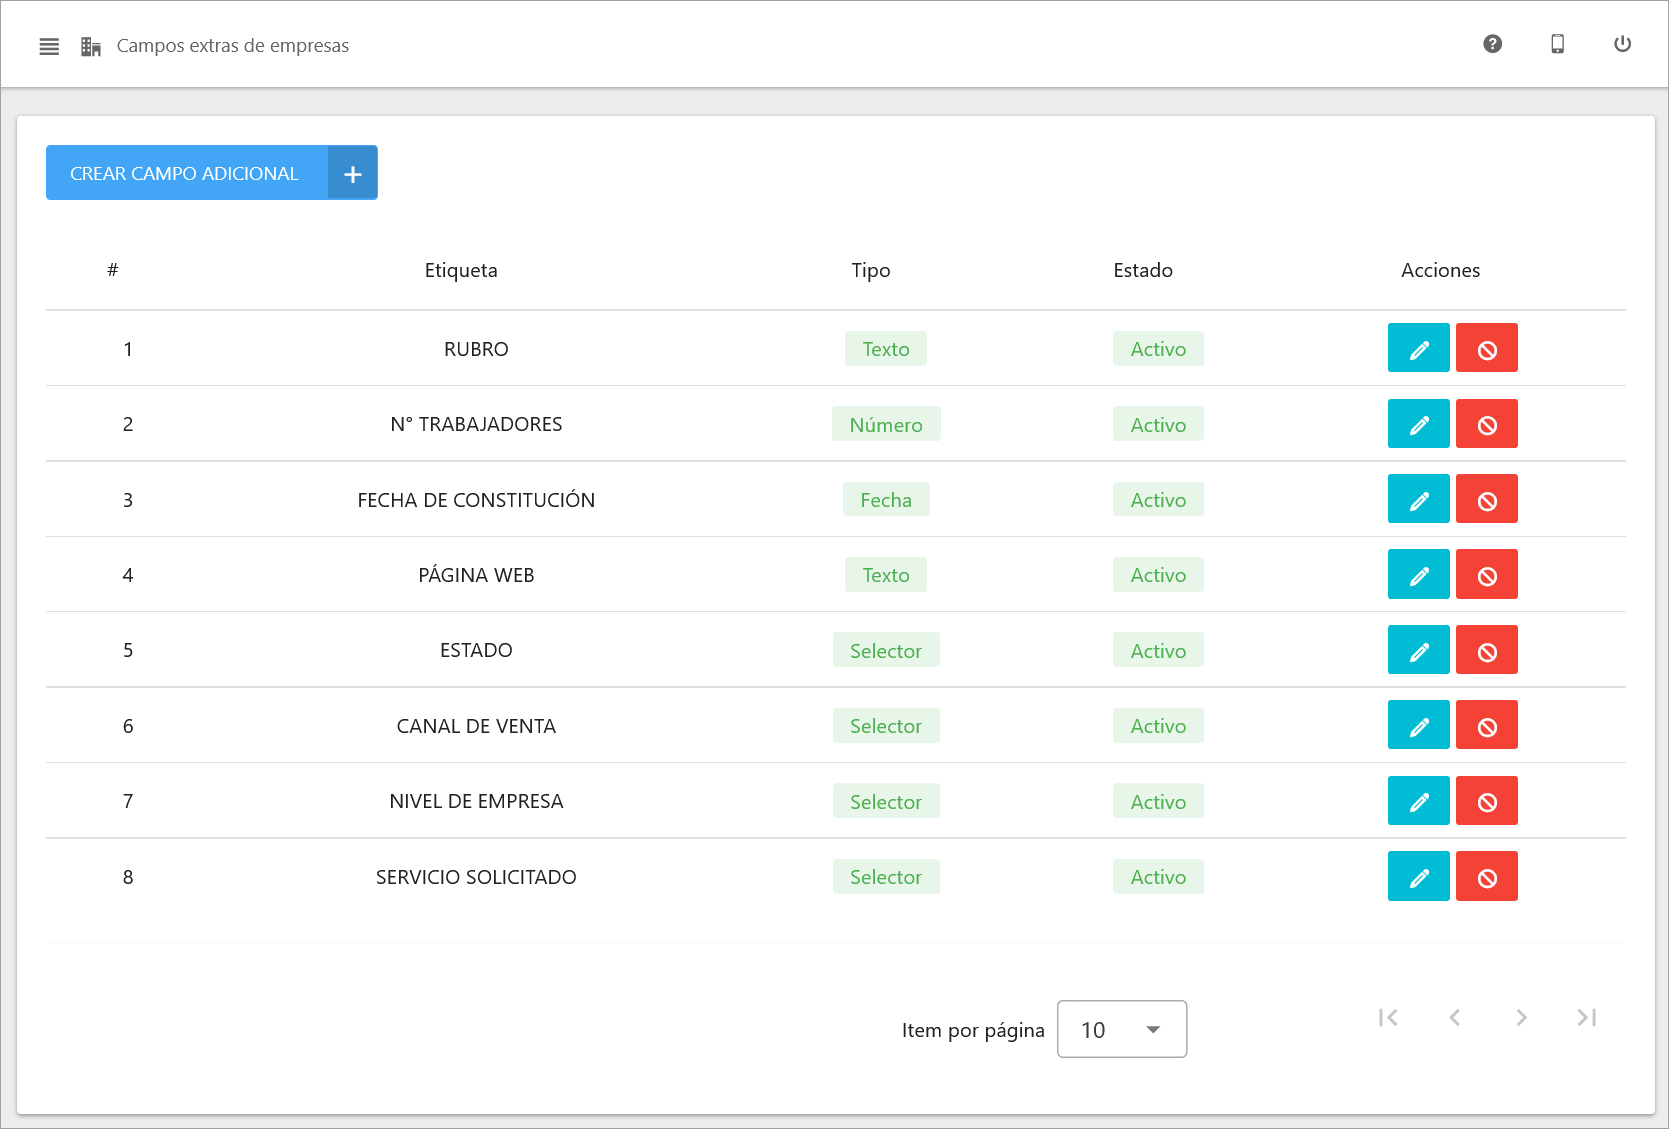Jump to the last page
The image size is (1669, 1129).
click(1586, 1017)
